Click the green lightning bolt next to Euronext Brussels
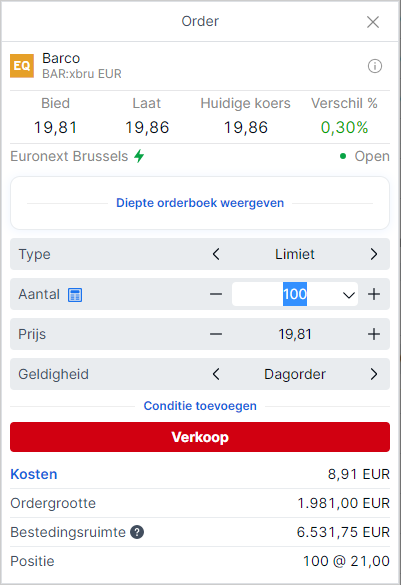401x585 pixels. (139, 156)
